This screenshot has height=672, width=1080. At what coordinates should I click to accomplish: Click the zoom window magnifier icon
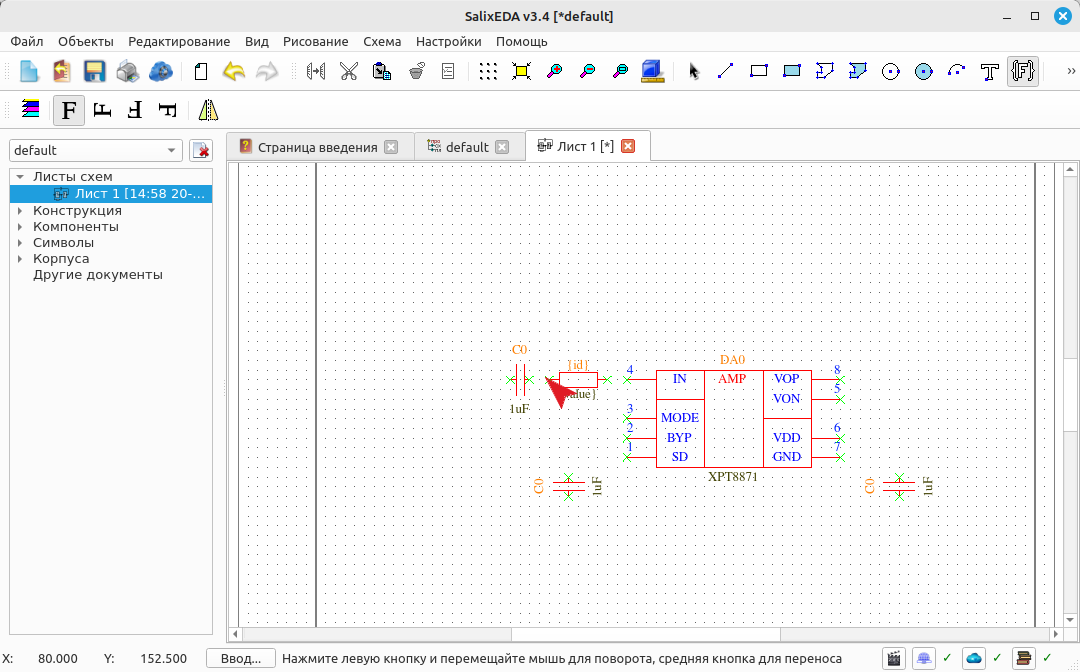[621, 71]
